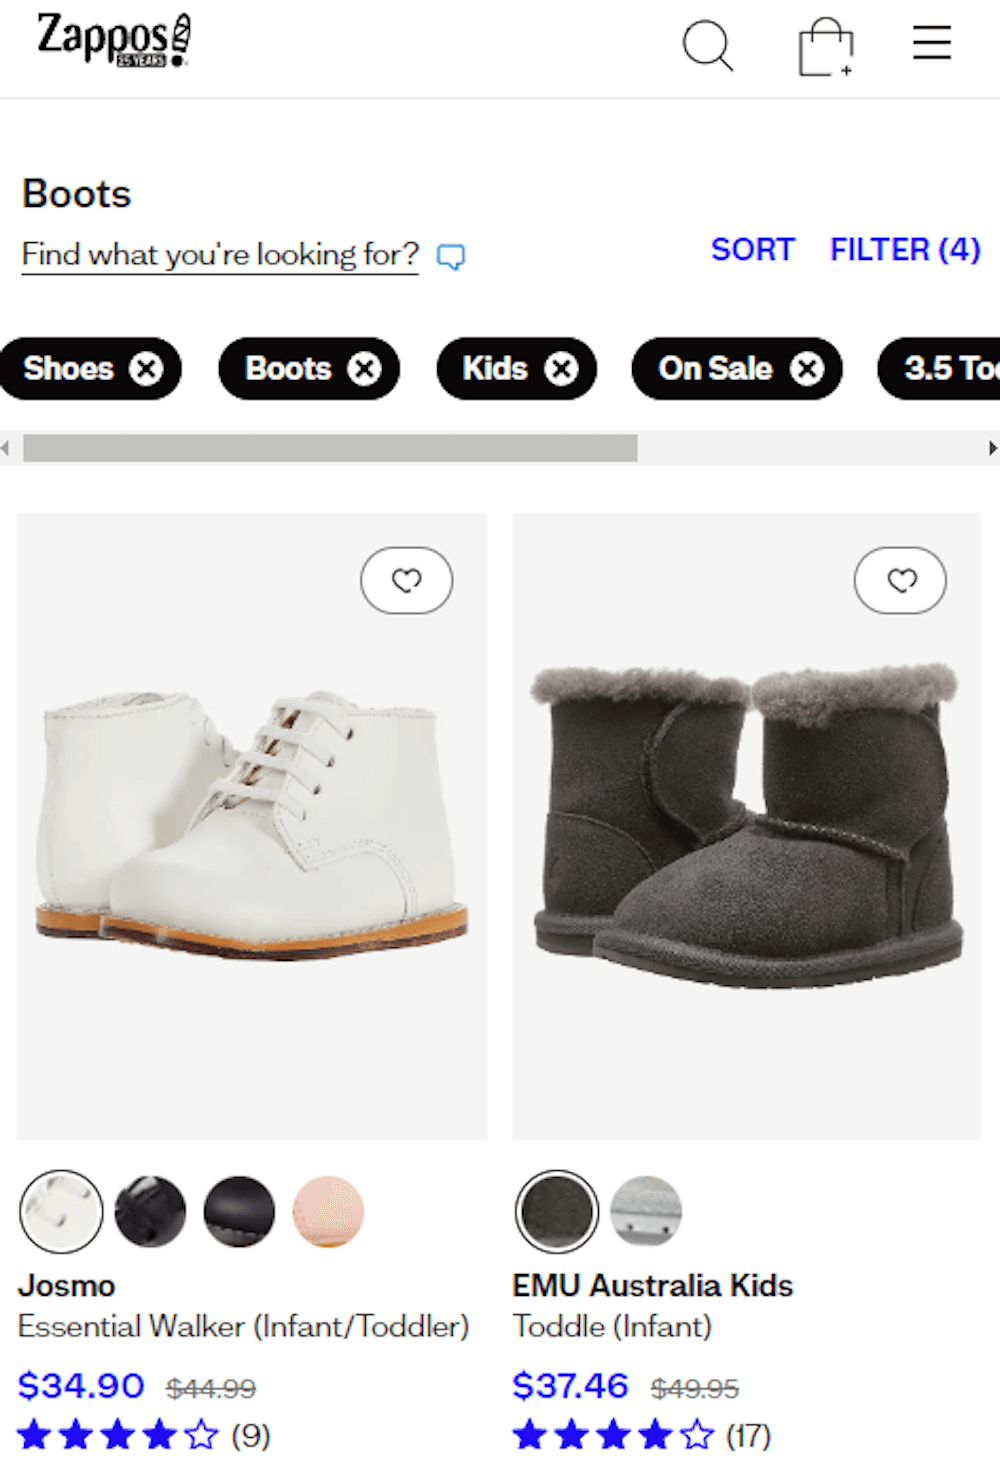This screenshot has width=1000, height=1464.
Task: Open the chat bubble icon next to search prompt
Action: pos(452,257)
